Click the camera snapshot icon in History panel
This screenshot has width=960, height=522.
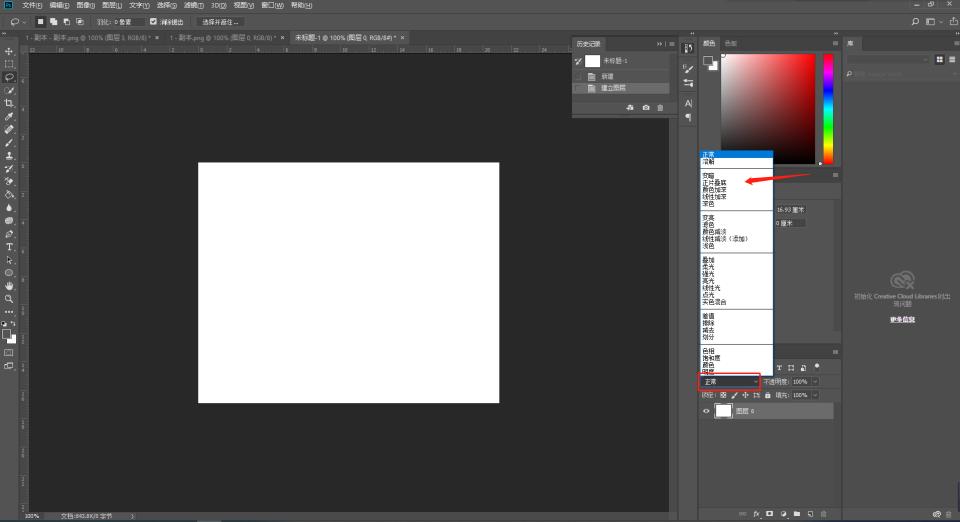pyautogui.click(x=646, y=107)
